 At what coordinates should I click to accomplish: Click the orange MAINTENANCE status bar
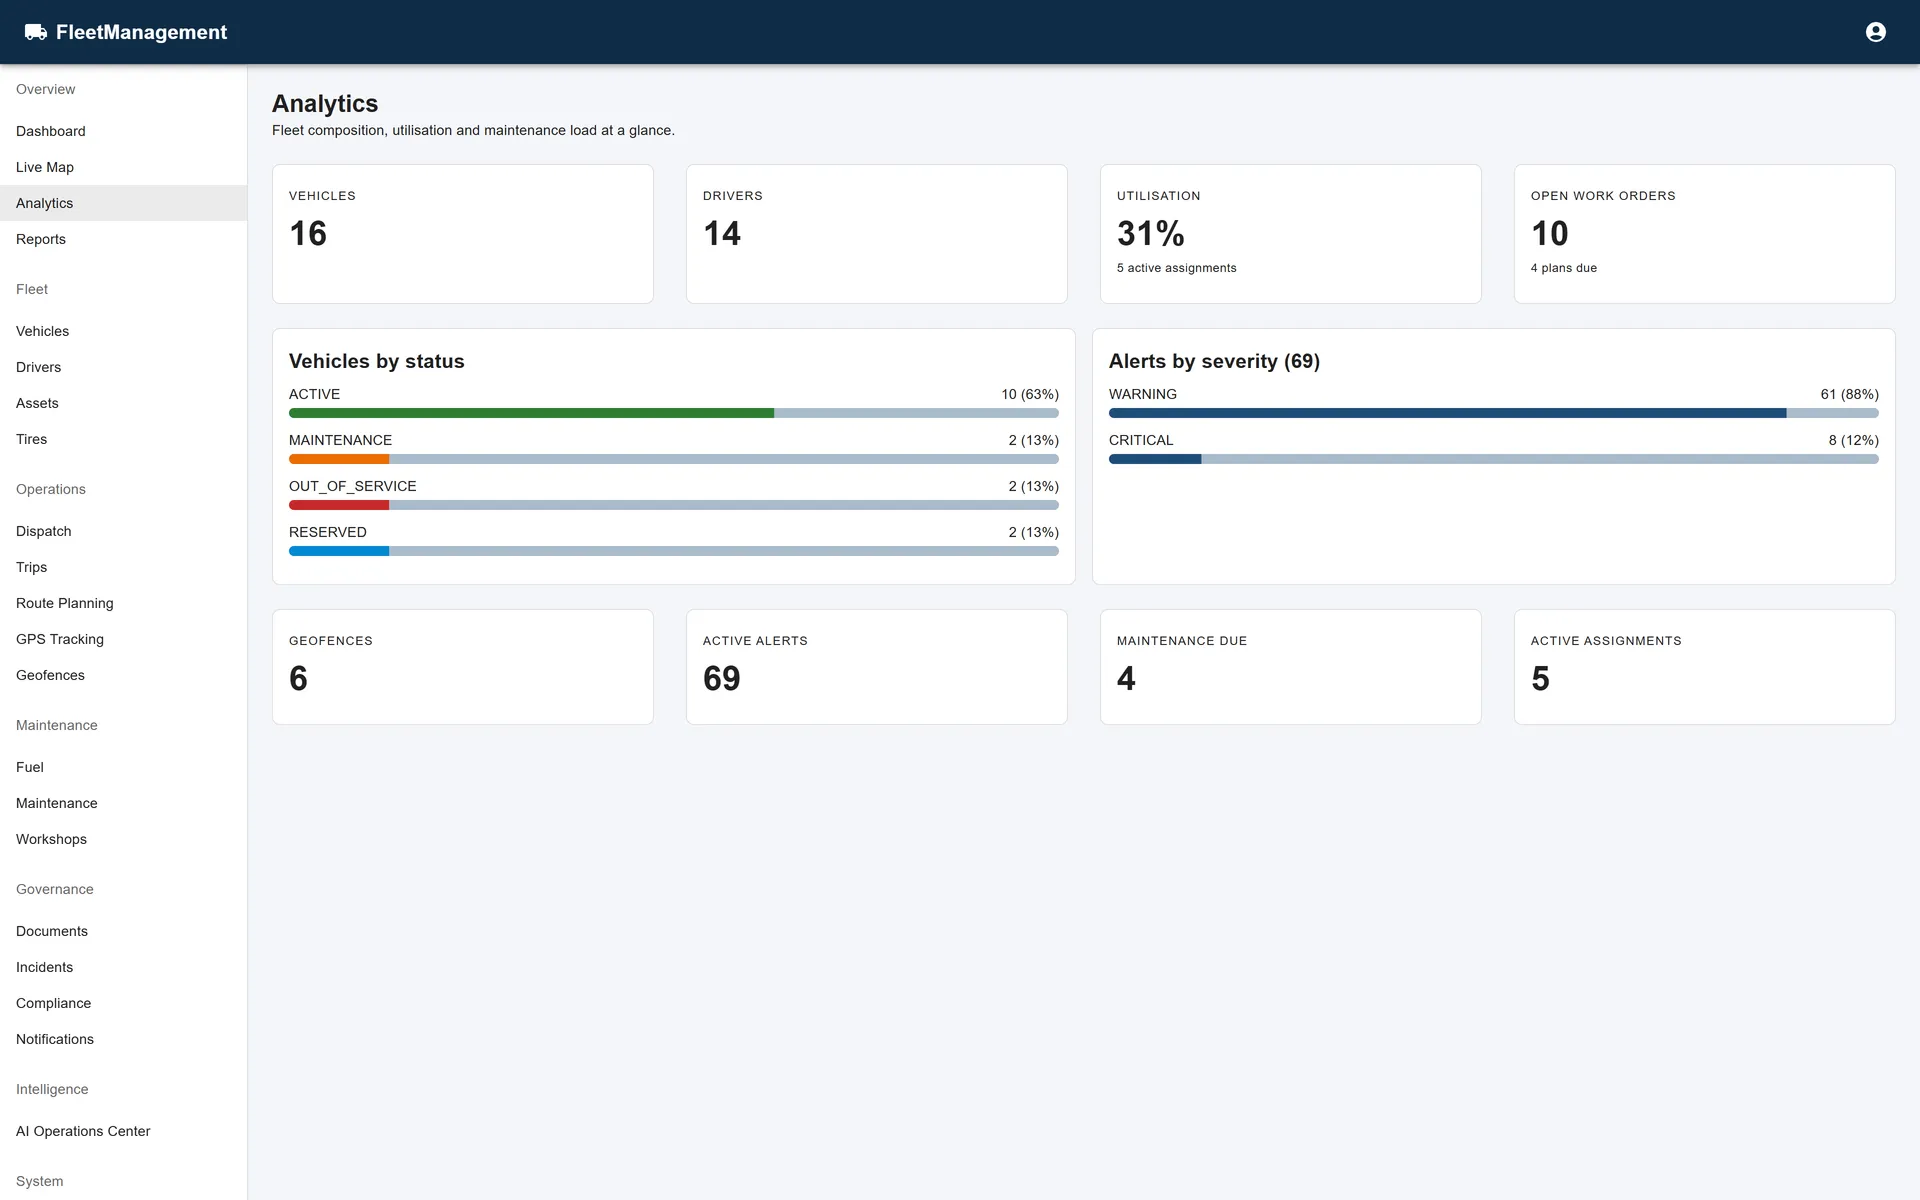tap(674, 459)
